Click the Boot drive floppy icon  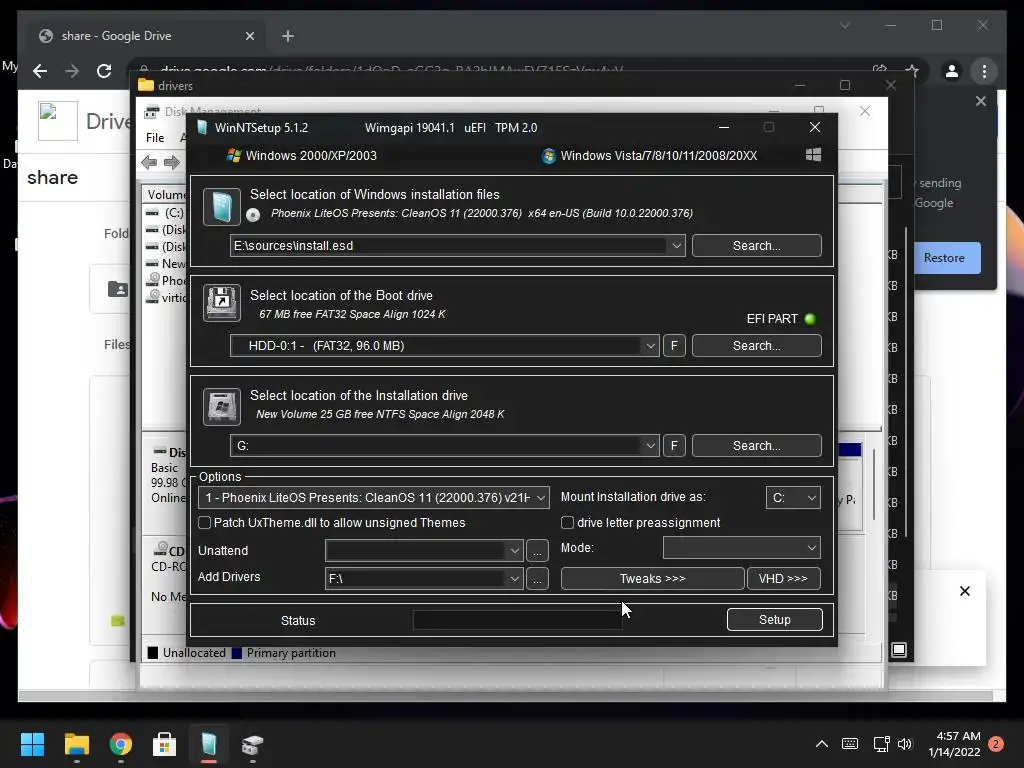pyautogui.click(x=221, y=302)
